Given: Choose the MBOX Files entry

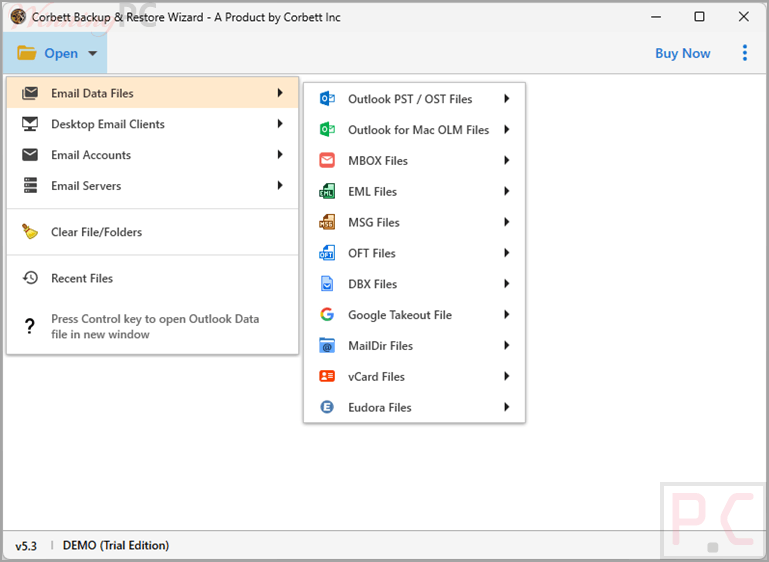Looking at the screenshot, I should click(414, 160).
